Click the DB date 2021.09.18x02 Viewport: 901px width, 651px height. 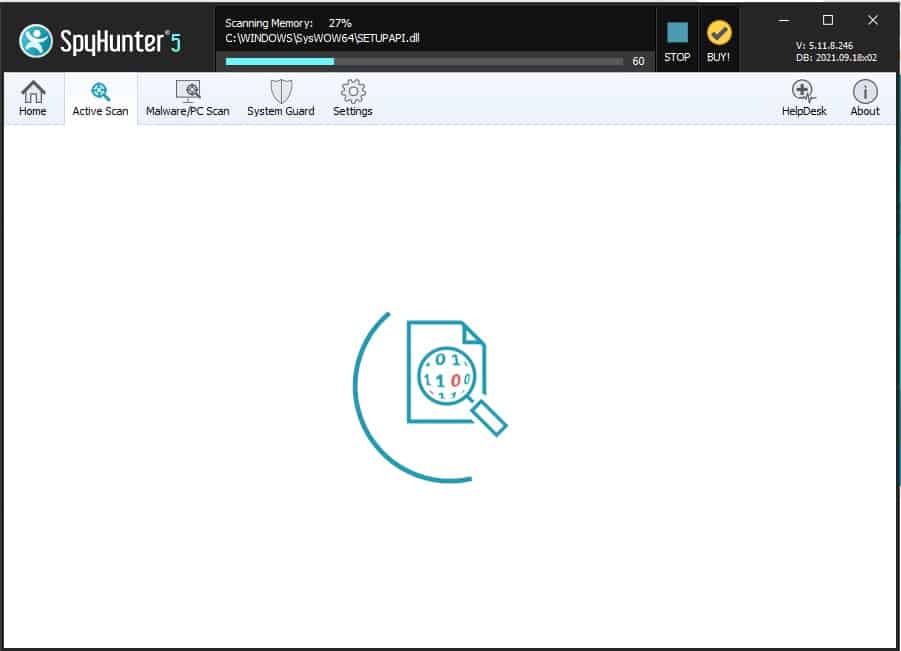[x=836, y=57]
